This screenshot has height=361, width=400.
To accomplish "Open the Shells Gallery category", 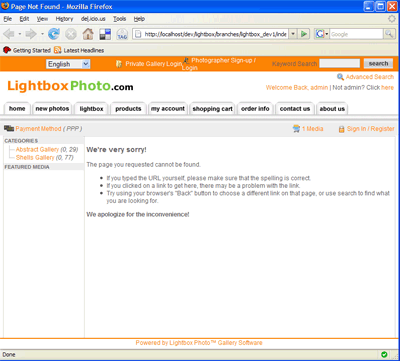I will [35, 157].
